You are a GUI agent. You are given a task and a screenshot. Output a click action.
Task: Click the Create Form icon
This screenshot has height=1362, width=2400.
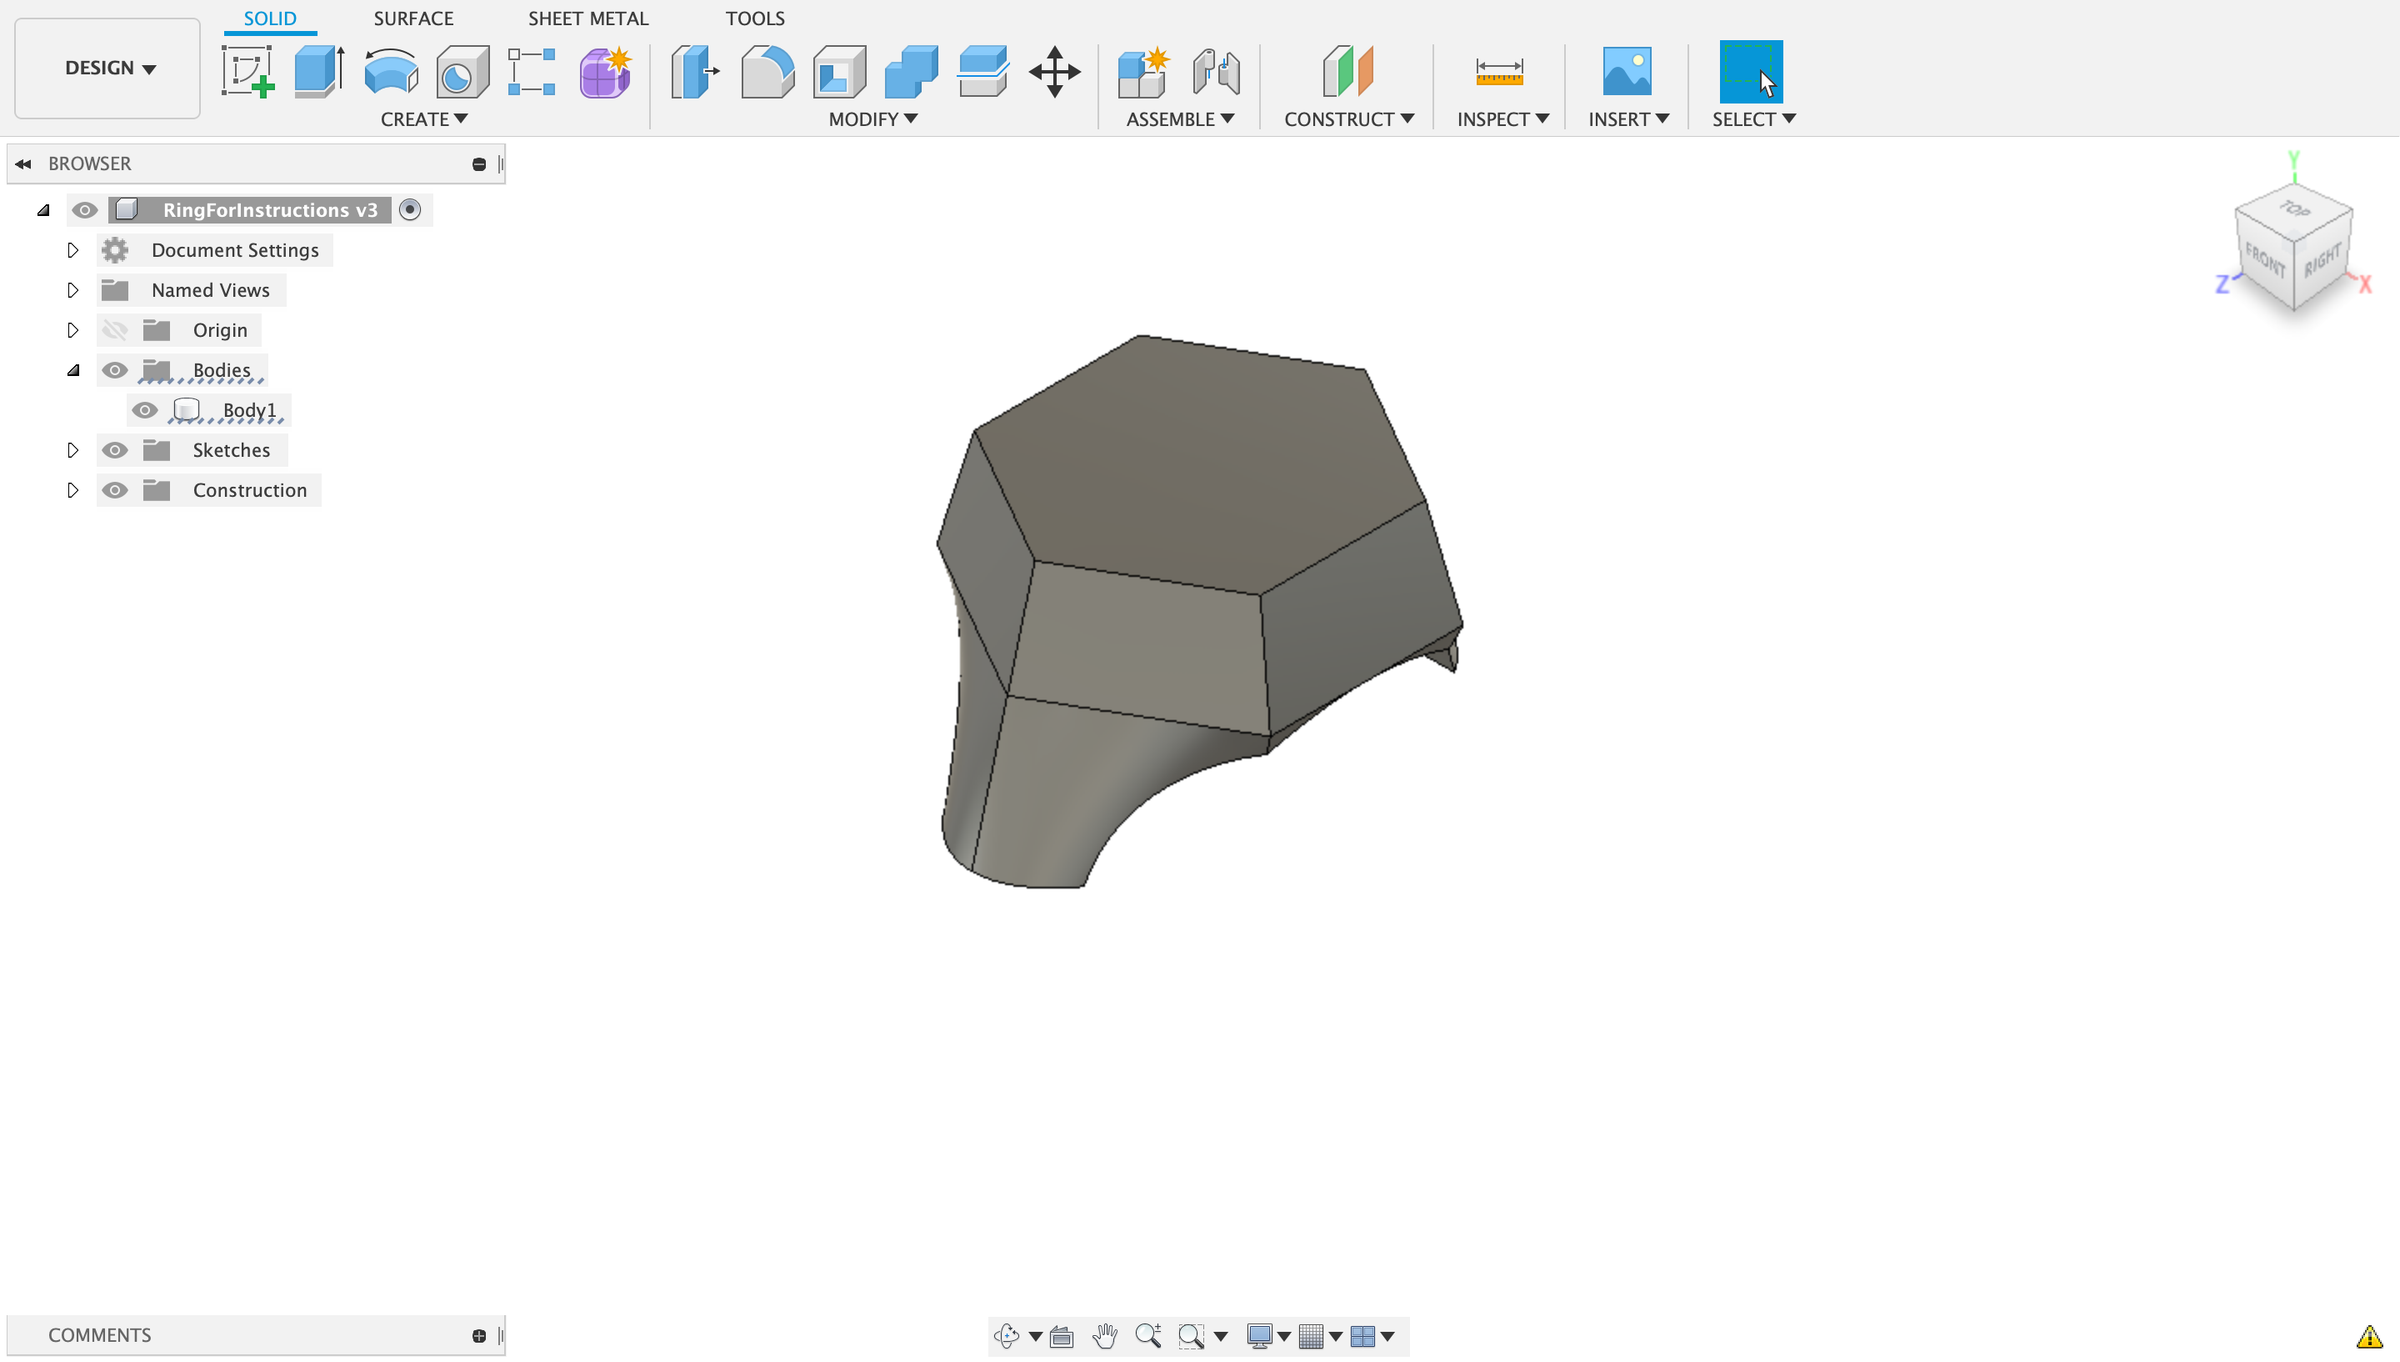click(604, 70)
